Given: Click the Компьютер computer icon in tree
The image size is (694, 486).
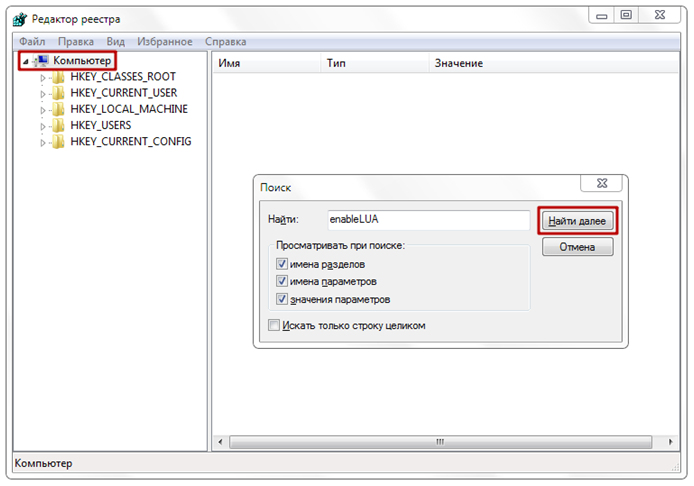Looking at the screenshot, I should coord(41,61).
